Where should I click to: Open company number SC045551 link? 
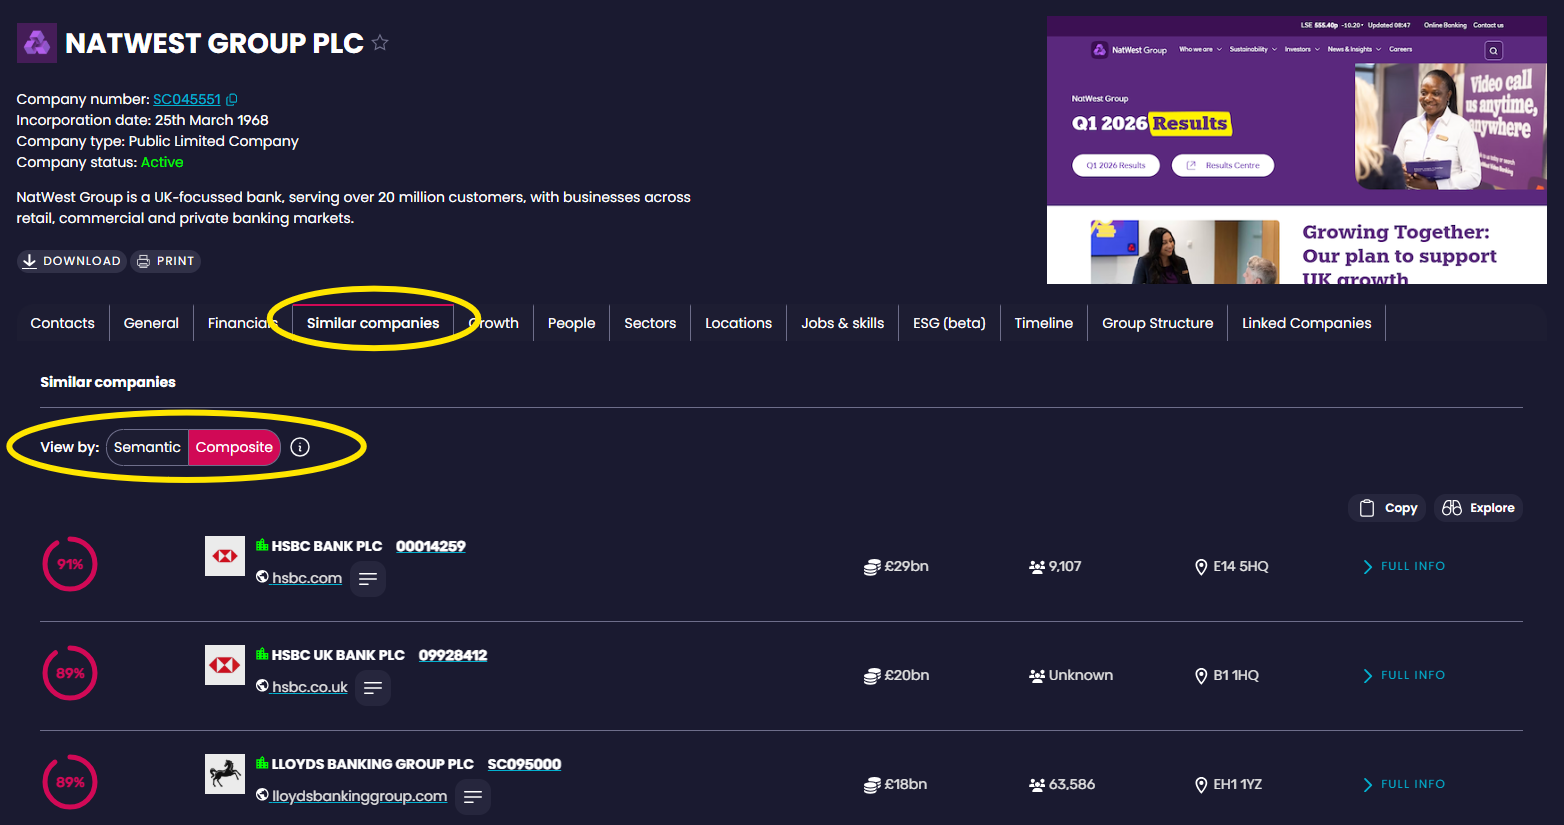pos(187,99)
